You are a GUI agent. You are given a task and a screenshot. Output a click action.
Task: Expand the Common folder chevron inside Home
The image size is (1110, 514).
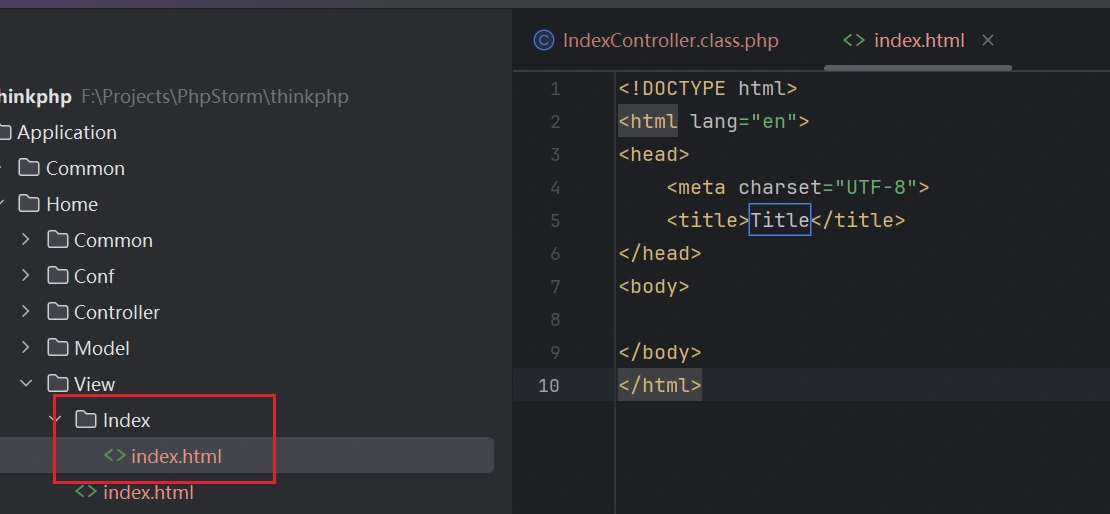coord(27,240)
